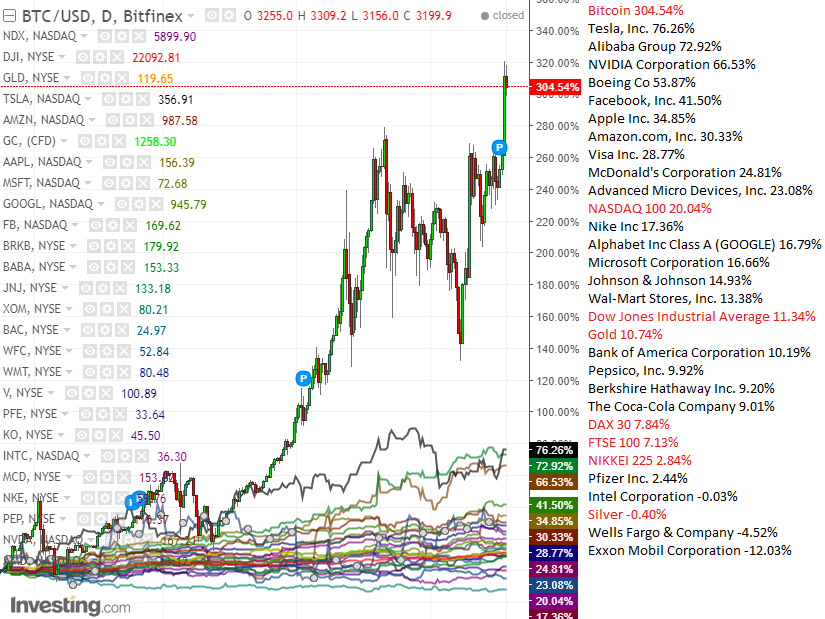825x619 pixels.
Task: Remove MSFT, NASDAQ from chart
Action: (142, 183)
